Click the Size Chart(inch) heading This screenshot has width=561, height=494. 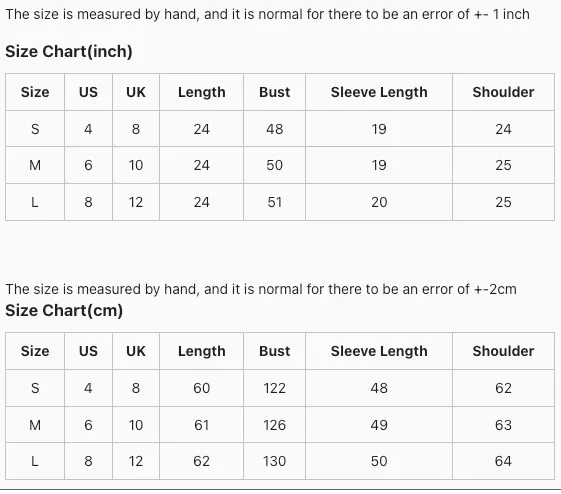(69, 52)
